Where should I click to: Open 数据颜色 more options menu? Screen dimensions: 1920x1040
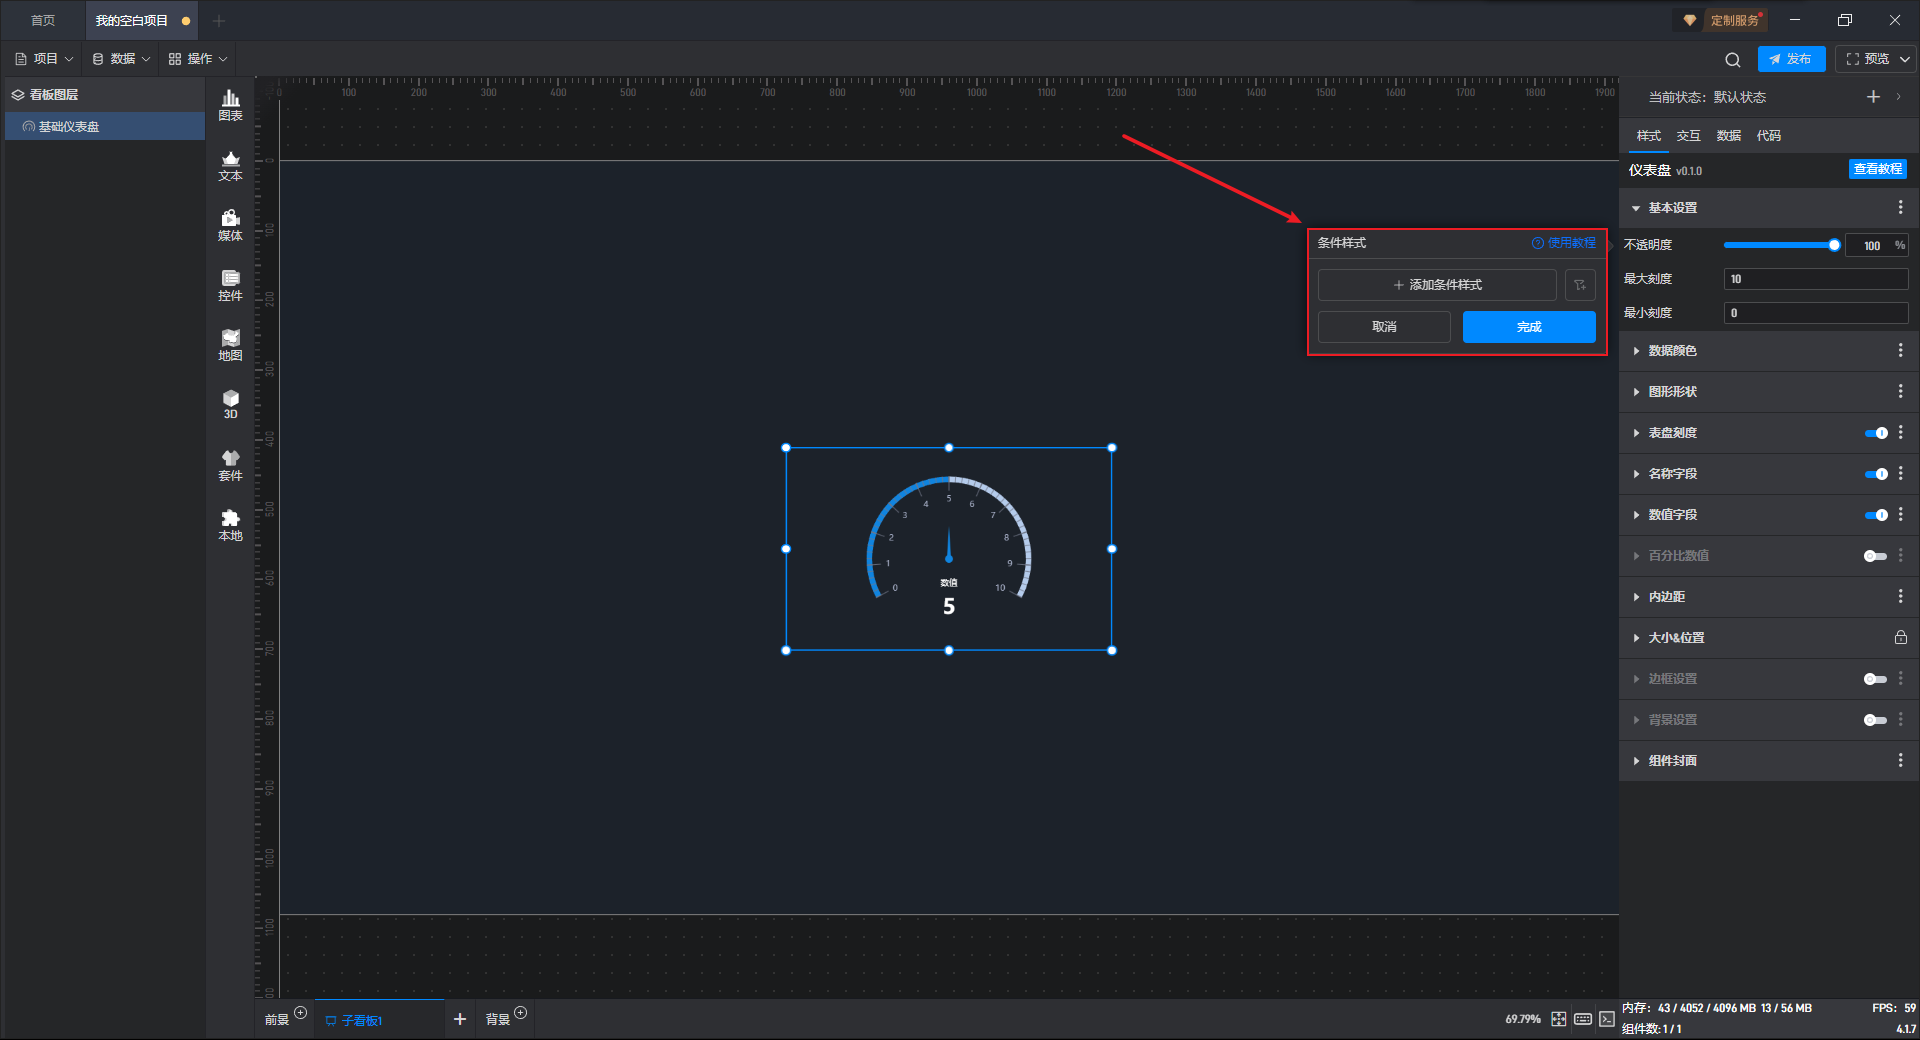1900,350
